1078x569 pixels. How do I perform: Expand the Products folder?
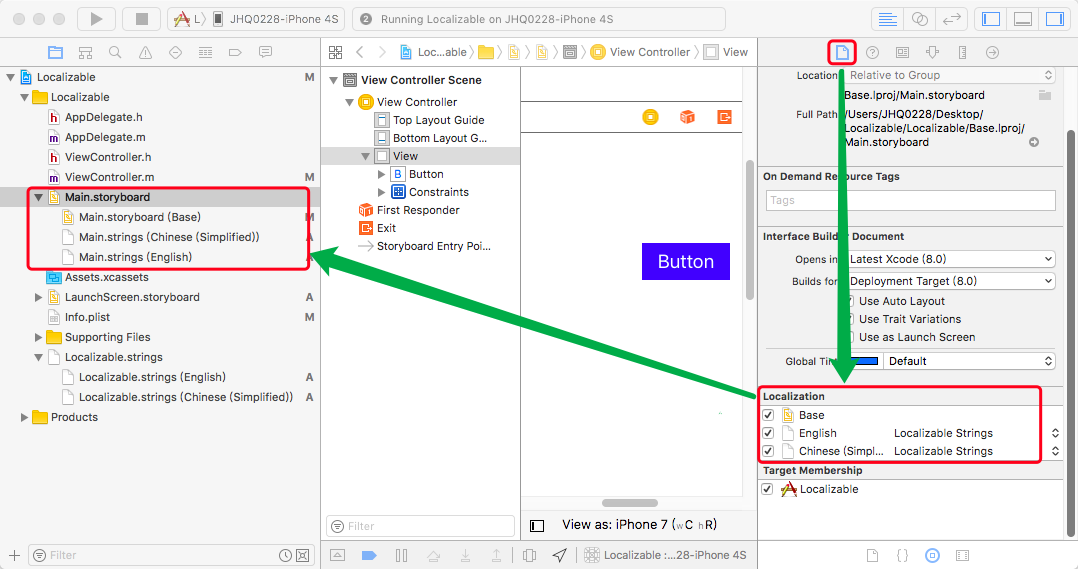25,417
